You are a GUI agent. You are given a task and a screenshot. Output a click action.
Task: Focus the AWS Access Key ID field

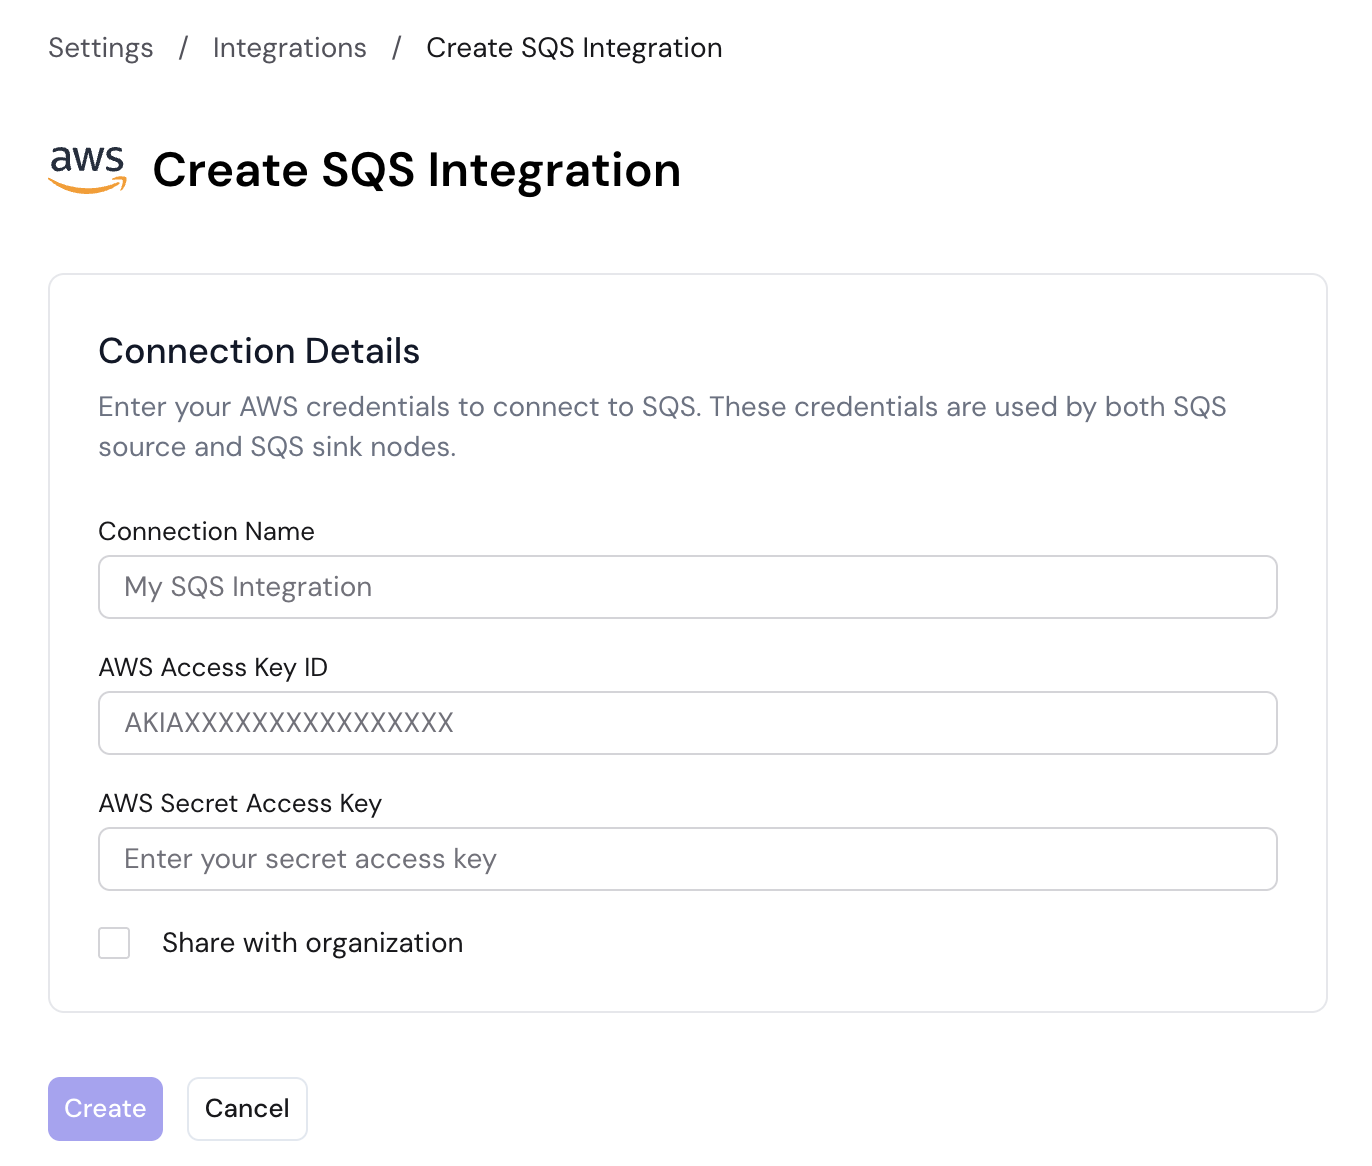click(x=688, y=723)
